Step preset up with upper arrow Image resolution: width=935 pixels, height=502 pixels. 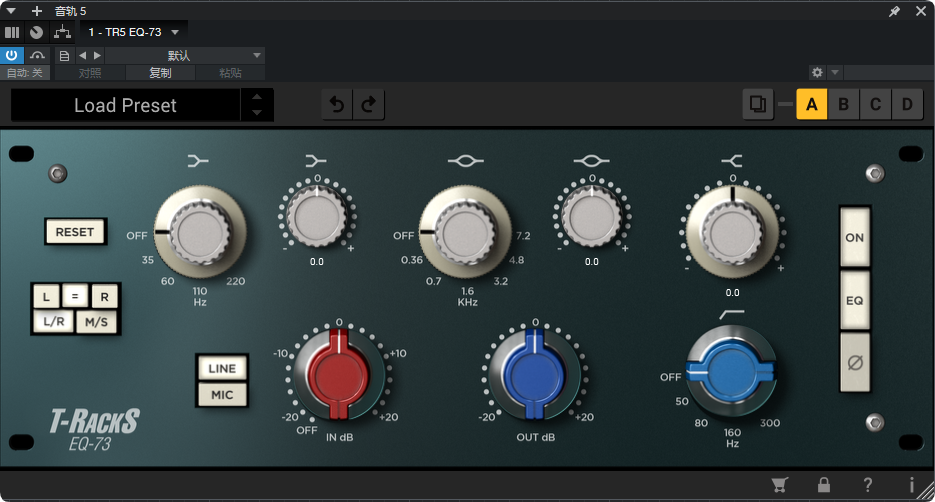click(x=257, y=97)
